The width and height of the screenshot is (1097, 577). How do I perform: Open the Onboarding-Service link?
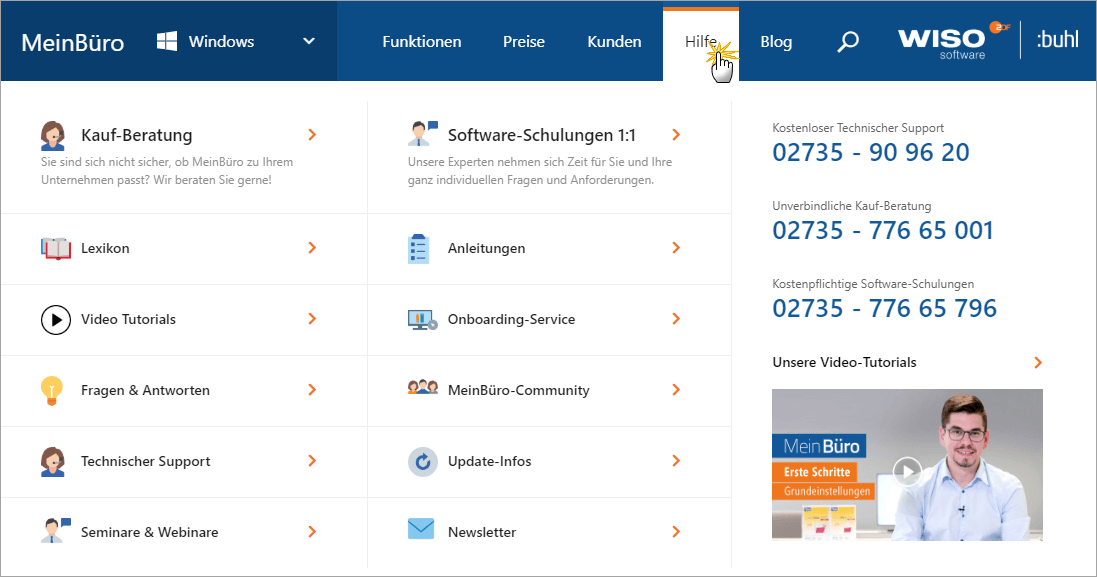click(x=511, y=320)
